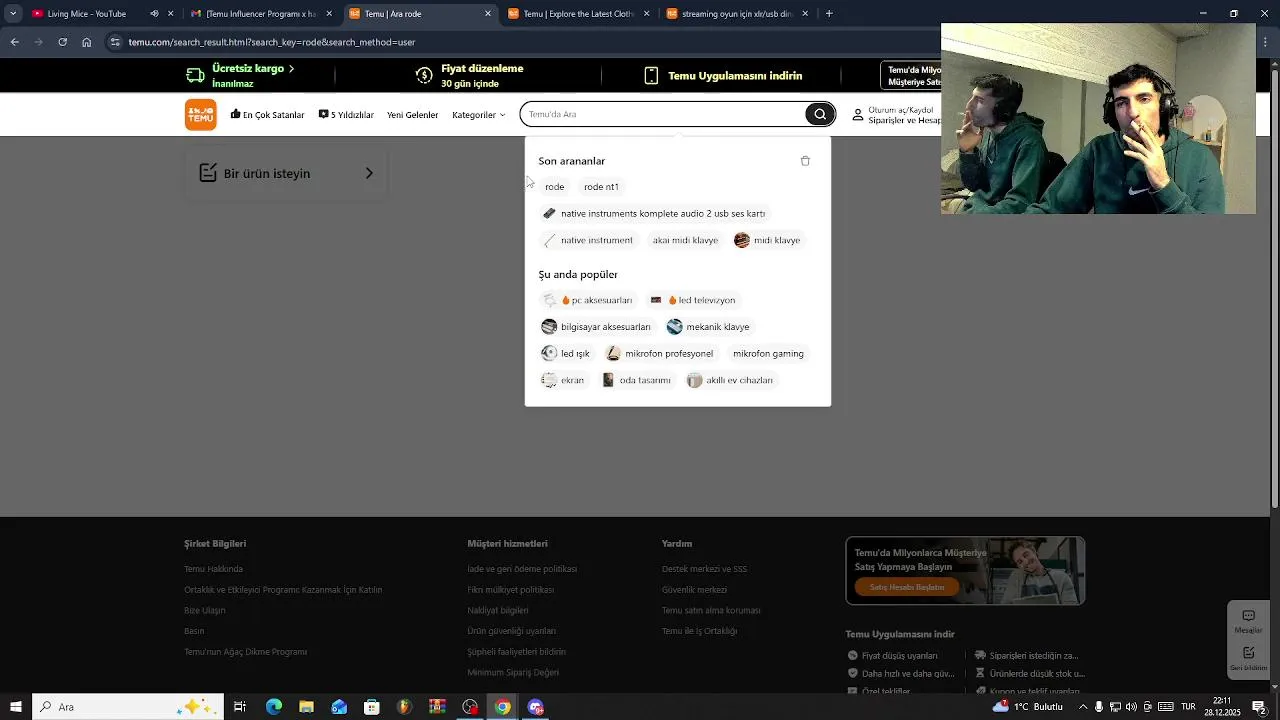Screen dimensions: 1280x720
Task: Select 'akıllı ev cihazları' popular search
Action: click(x=730, y=380)
